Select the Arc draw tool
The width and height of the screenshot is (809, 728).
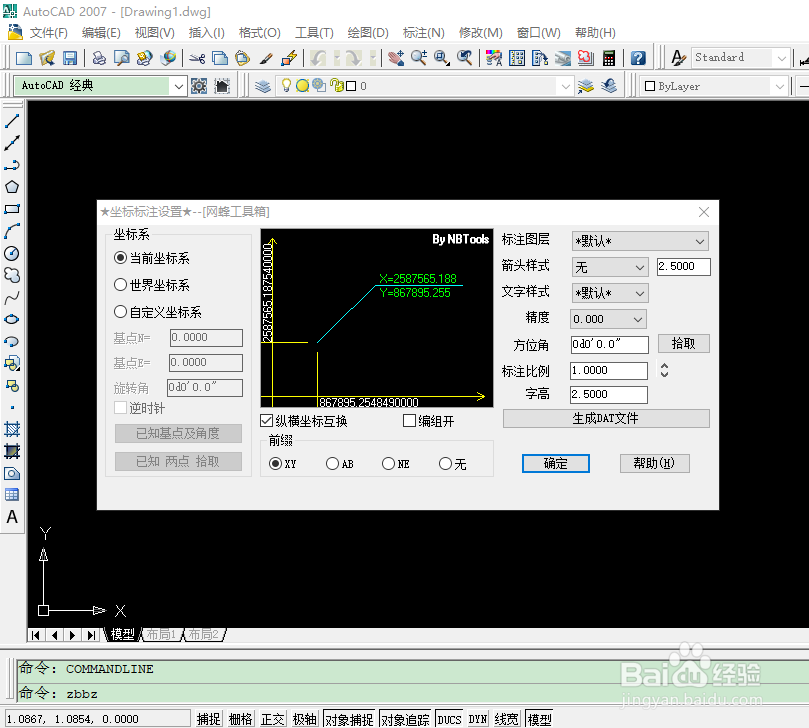[12, 231]
